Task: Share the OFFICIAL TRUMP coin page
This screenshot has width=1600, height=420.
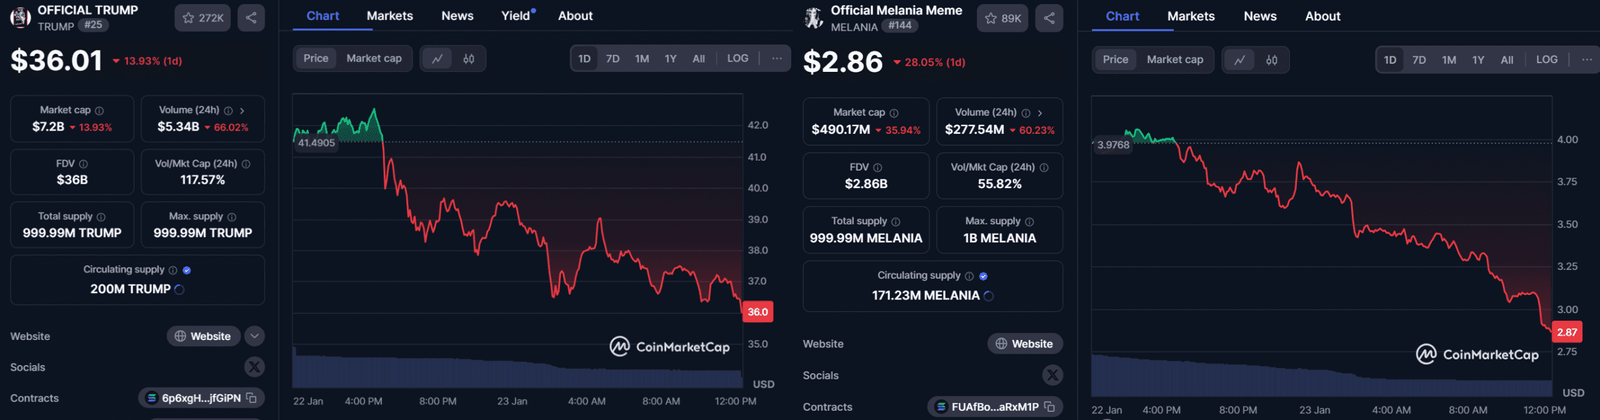Action: pyautogui.click(x=251, y=18)
